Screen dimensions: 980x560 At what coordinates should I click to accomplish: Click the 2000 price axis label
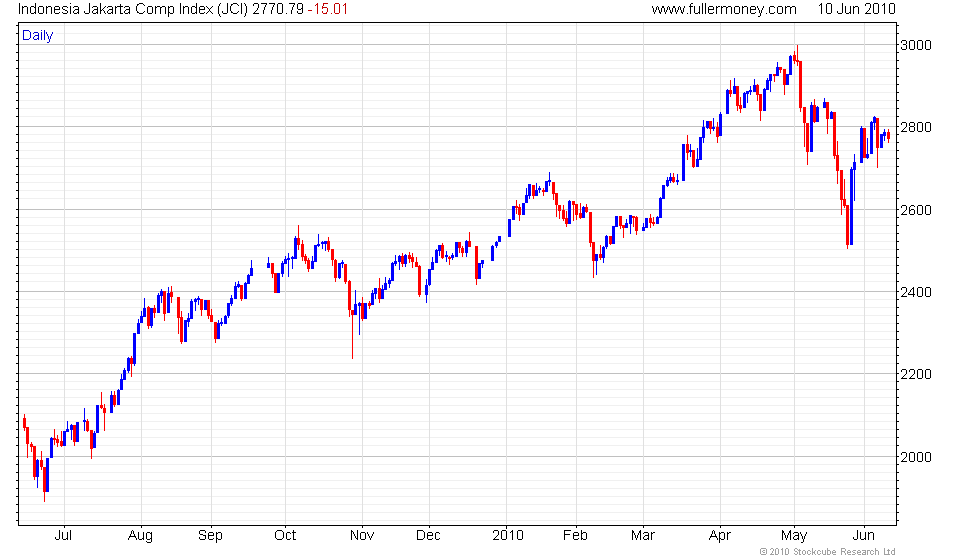916,457
